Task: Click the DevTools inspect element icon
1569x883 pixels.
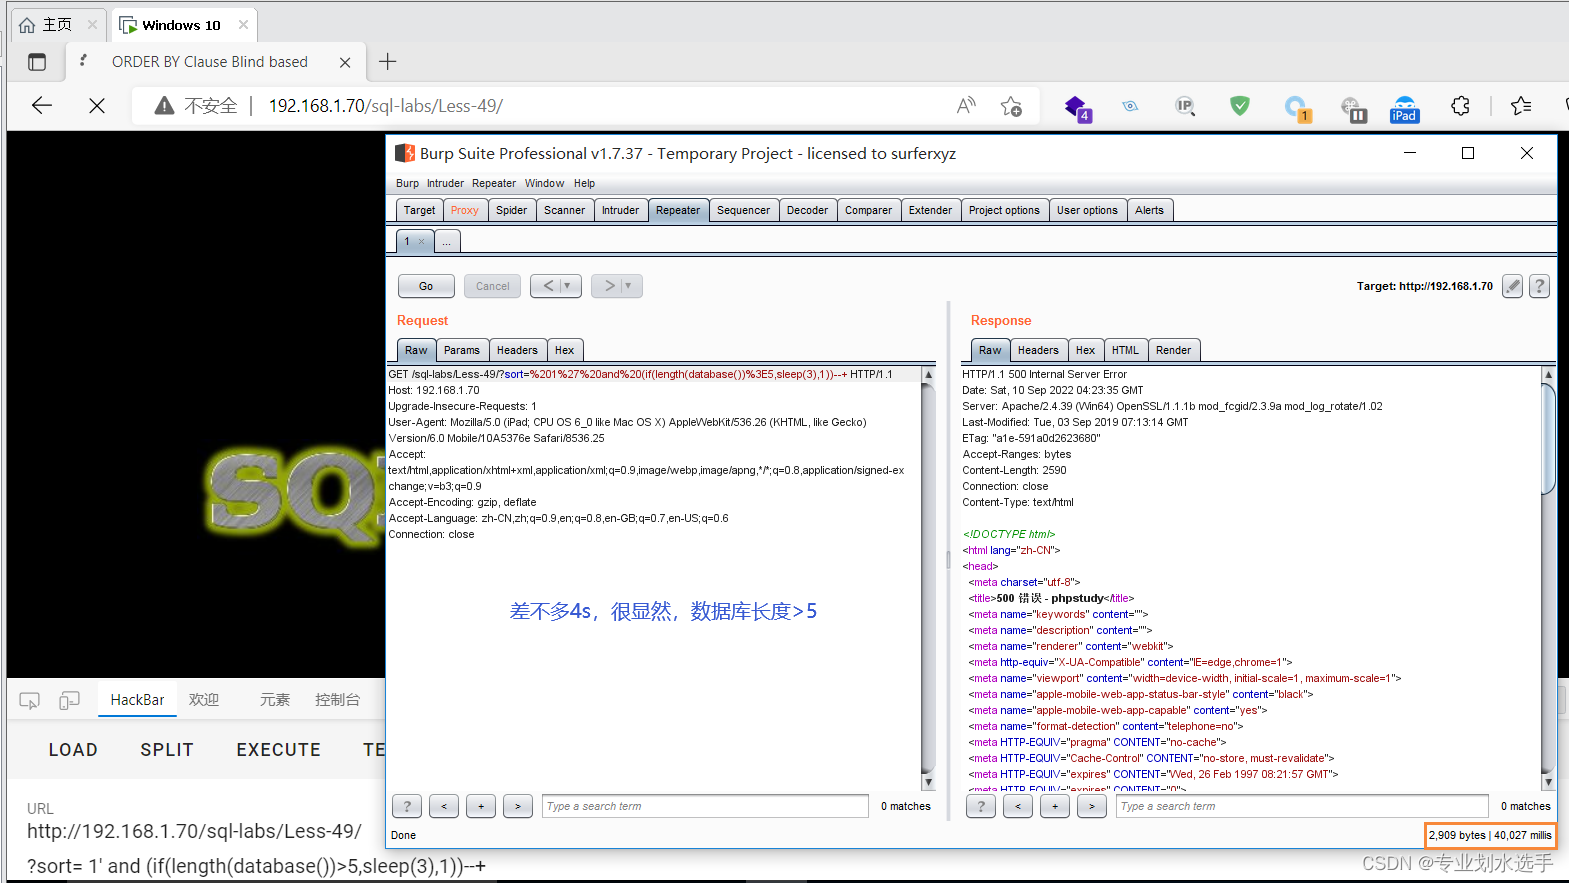Action: pyautogui.click(x=29, y=701)
